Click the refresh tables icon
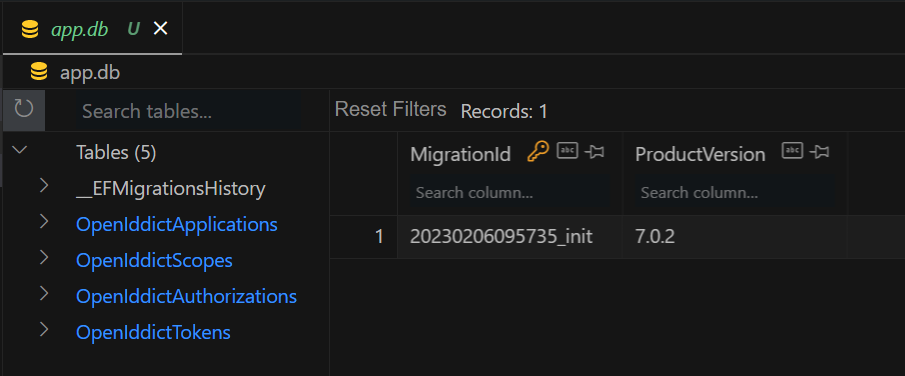 click(x=24, y=109)
